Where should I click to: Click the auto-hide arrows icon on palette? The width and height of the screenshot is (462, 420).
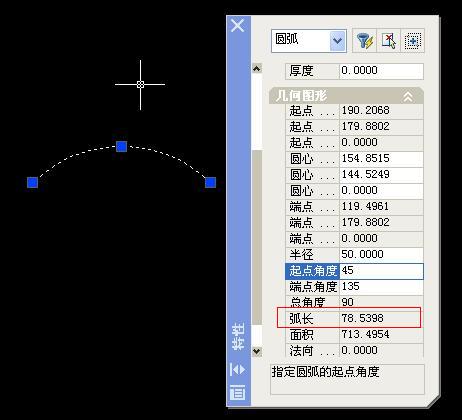tap(237, 370)
